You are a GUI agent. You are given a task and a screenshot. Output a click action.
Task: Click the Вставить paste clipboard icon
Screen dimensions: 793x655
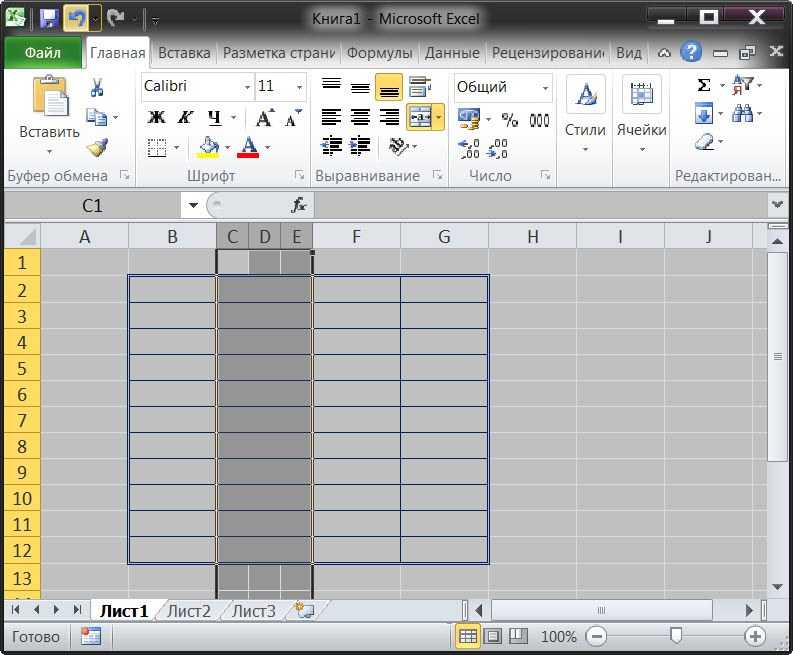pyautogui.click(x=50, y=96)
